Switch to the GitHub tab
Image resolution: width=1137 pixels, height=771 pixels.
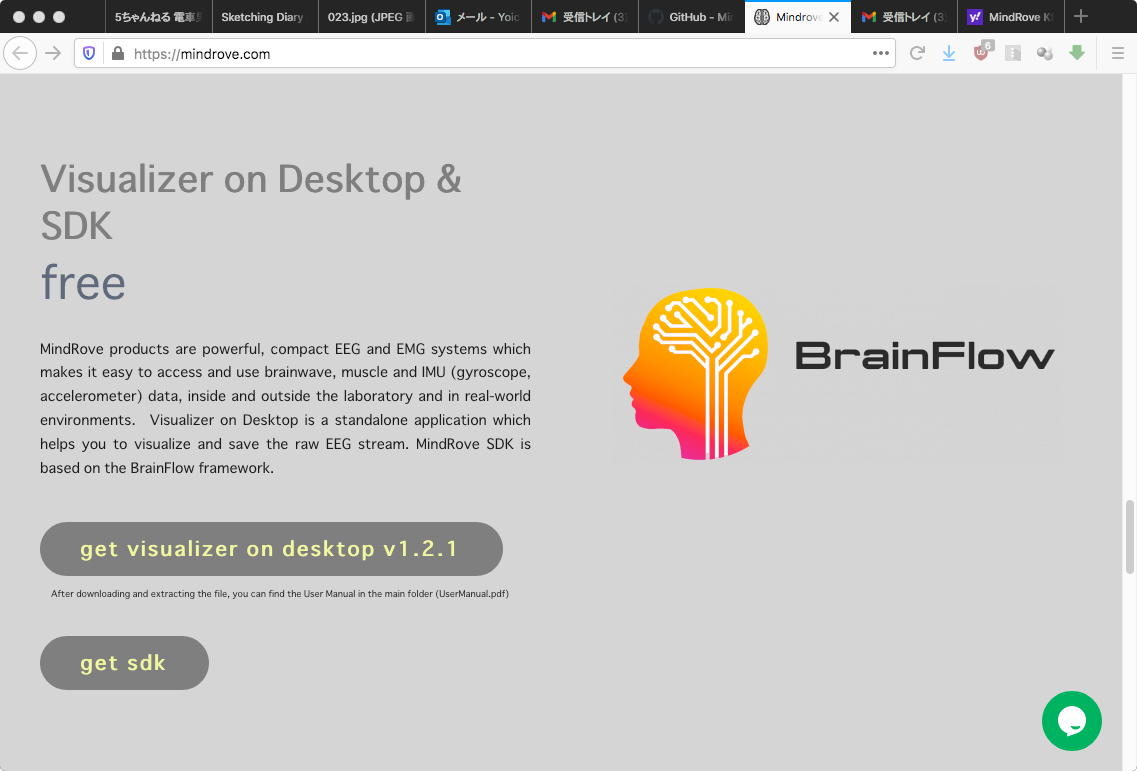[692, 17]
